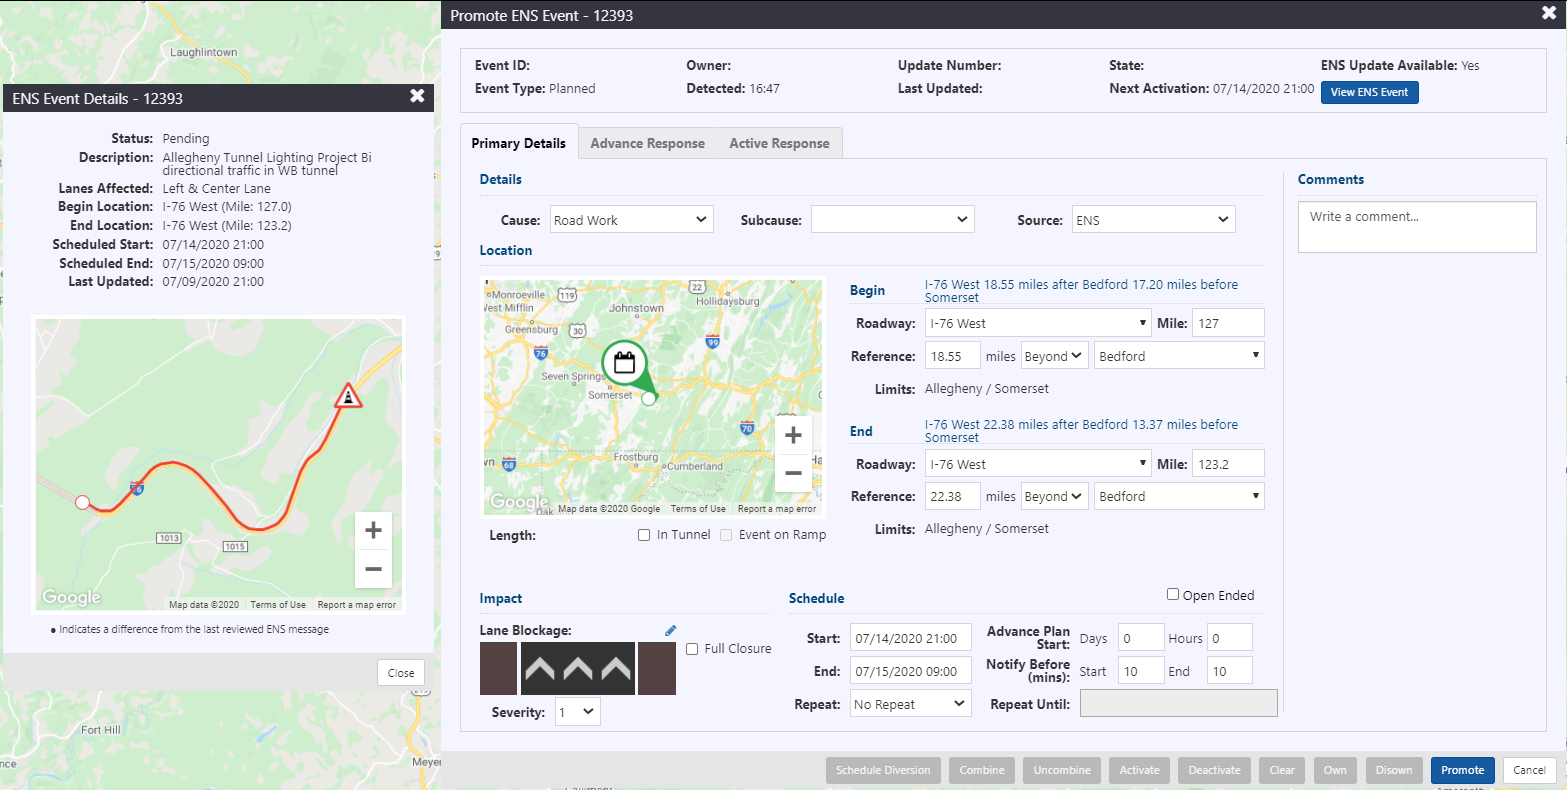Image resolution: width=1567 pixels, height=790 pixels.
Task: Click the Begin location description link
Action: click(1081, 291)
